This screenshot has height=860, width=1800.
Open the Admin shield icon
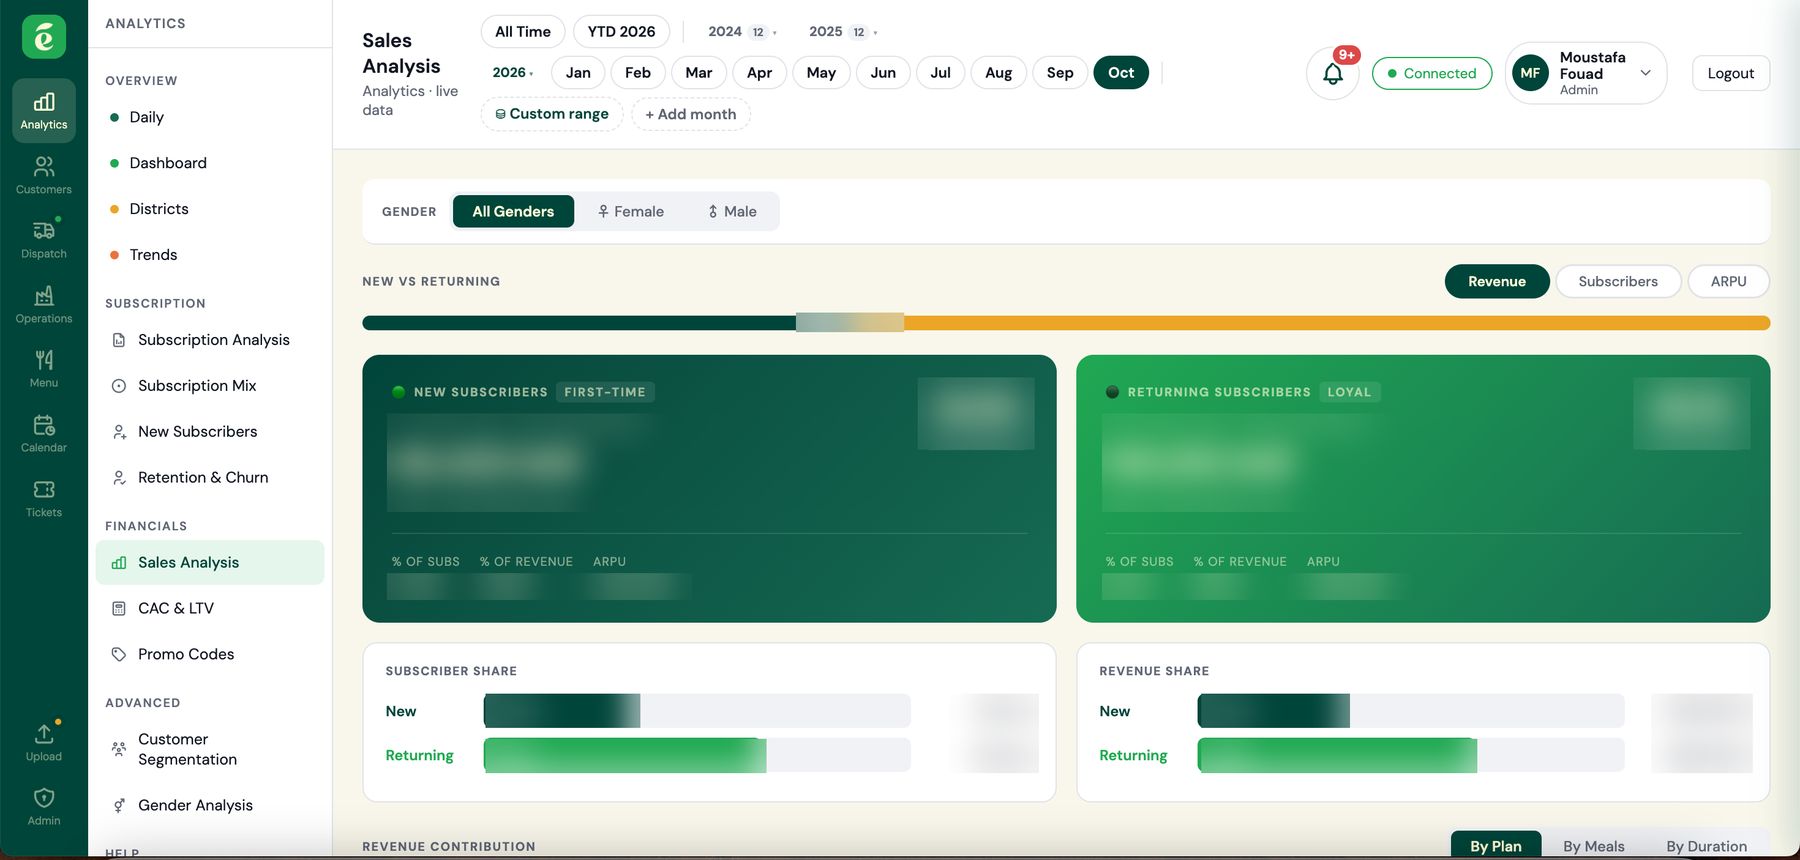pyautogui.click(x=44, y=806)
